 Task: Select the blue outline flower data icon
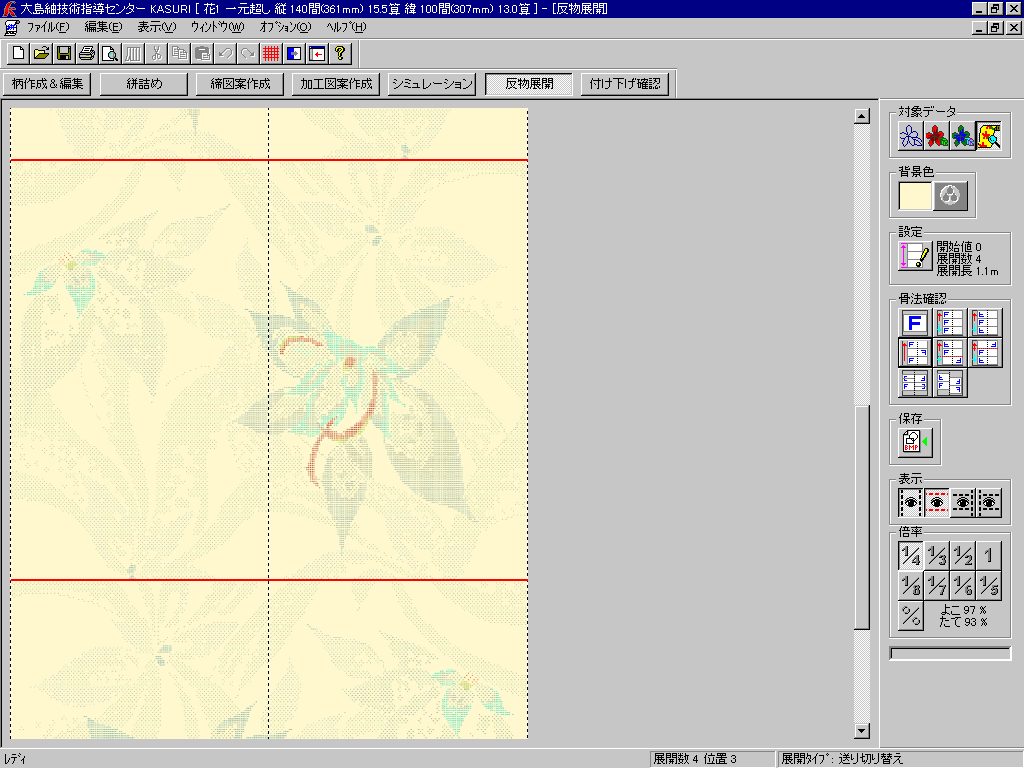(911, 137)
